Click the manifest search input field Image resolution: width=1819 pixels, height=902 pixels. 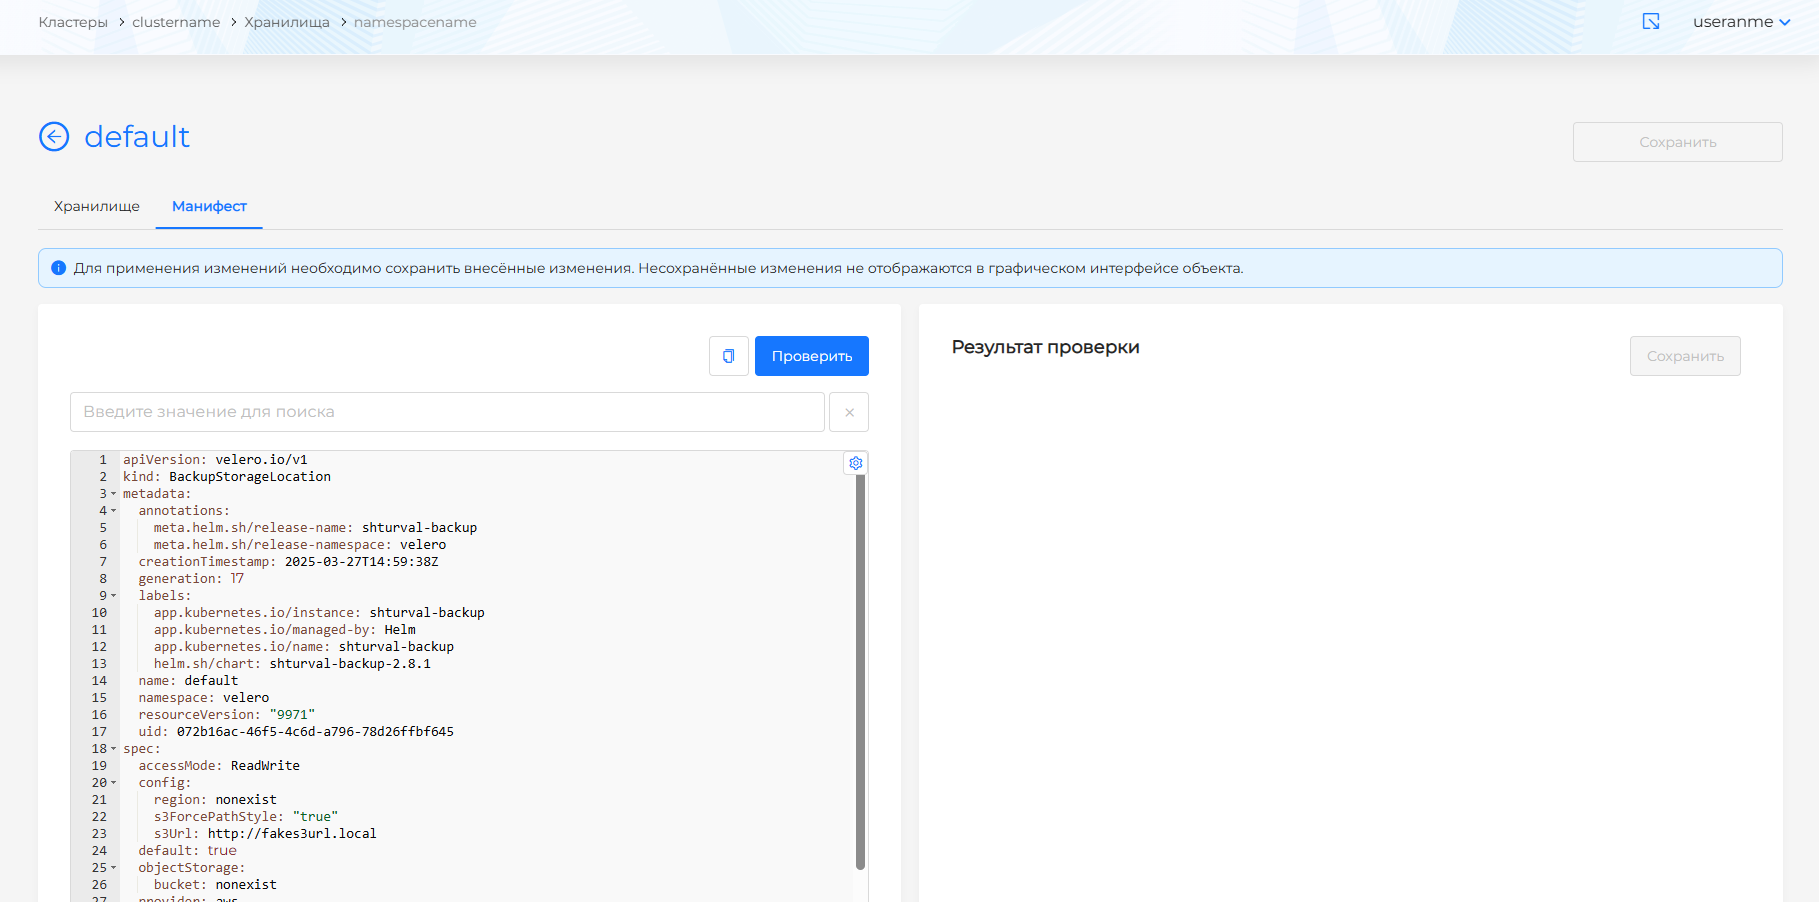click(x=447, y=412)
